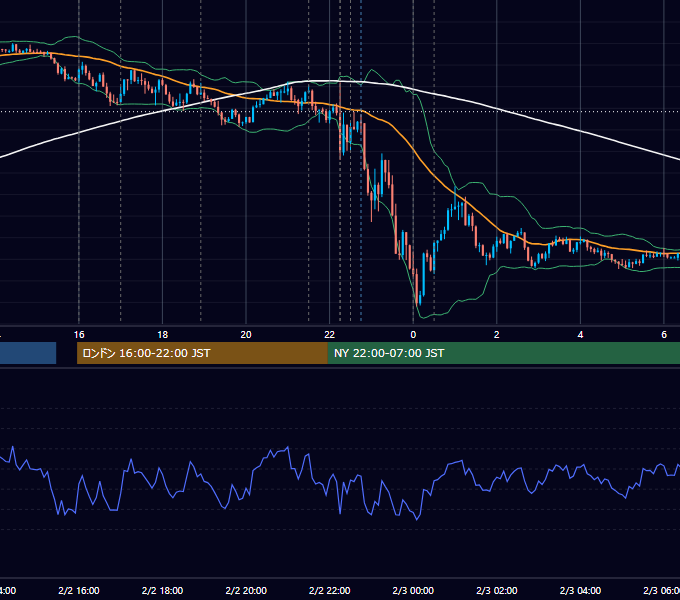This screenshot has height=600, width=680.
Task: Click the 2/3 00:00 date label
Action: click(x=413, y=590)
